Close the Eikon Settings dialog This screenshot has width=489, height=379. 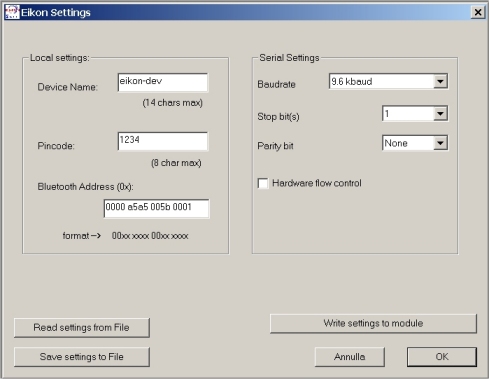point(478,12)
